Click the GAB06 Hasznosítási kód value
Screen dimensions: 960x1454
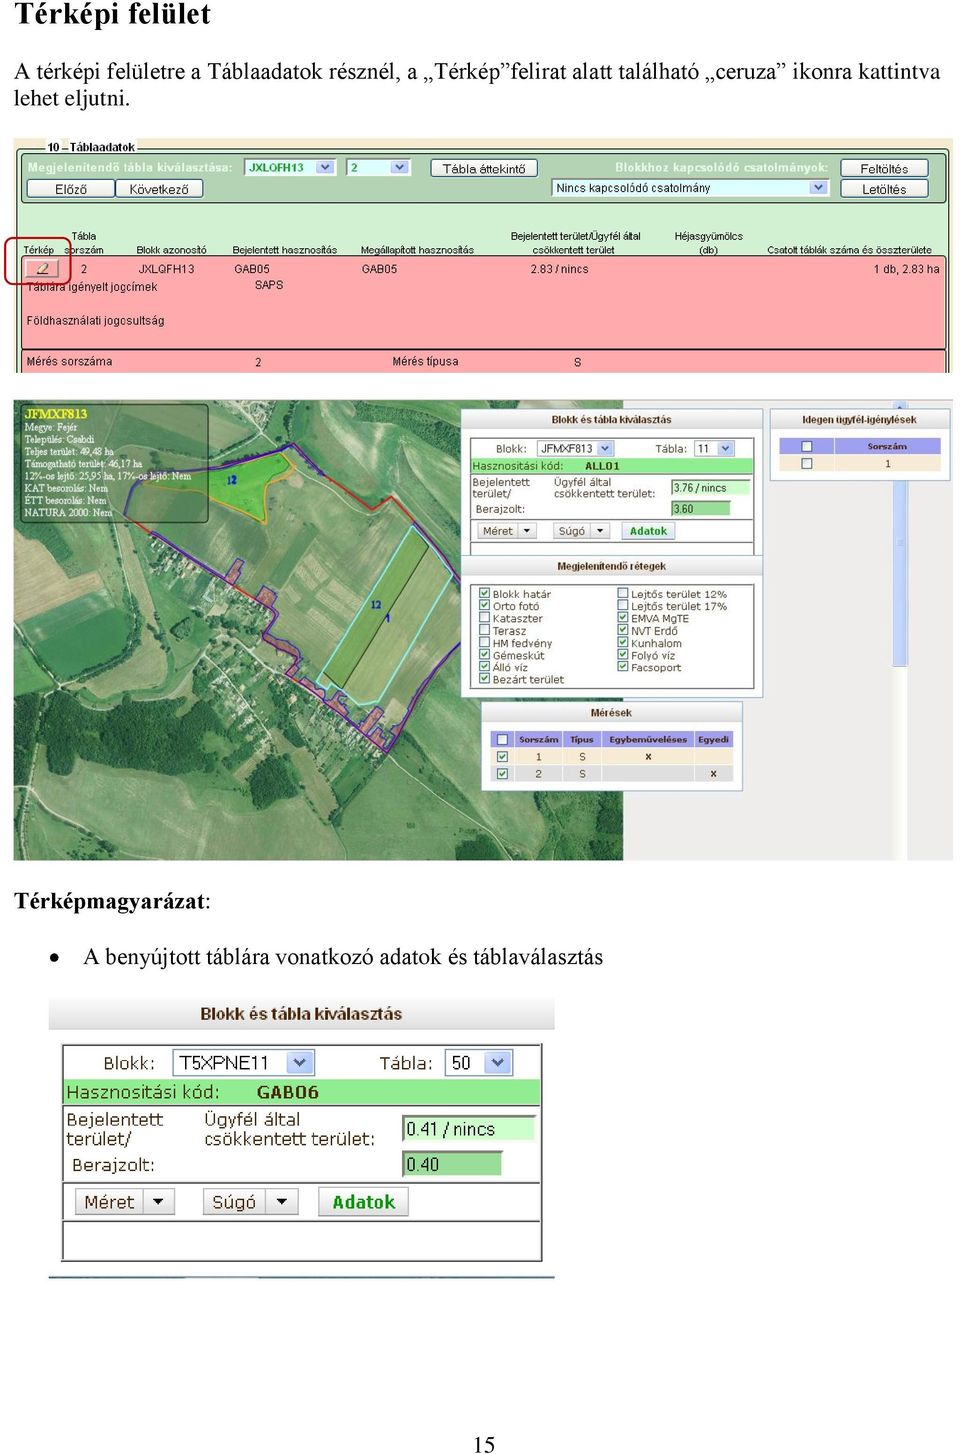click(x=288, y=1093)
